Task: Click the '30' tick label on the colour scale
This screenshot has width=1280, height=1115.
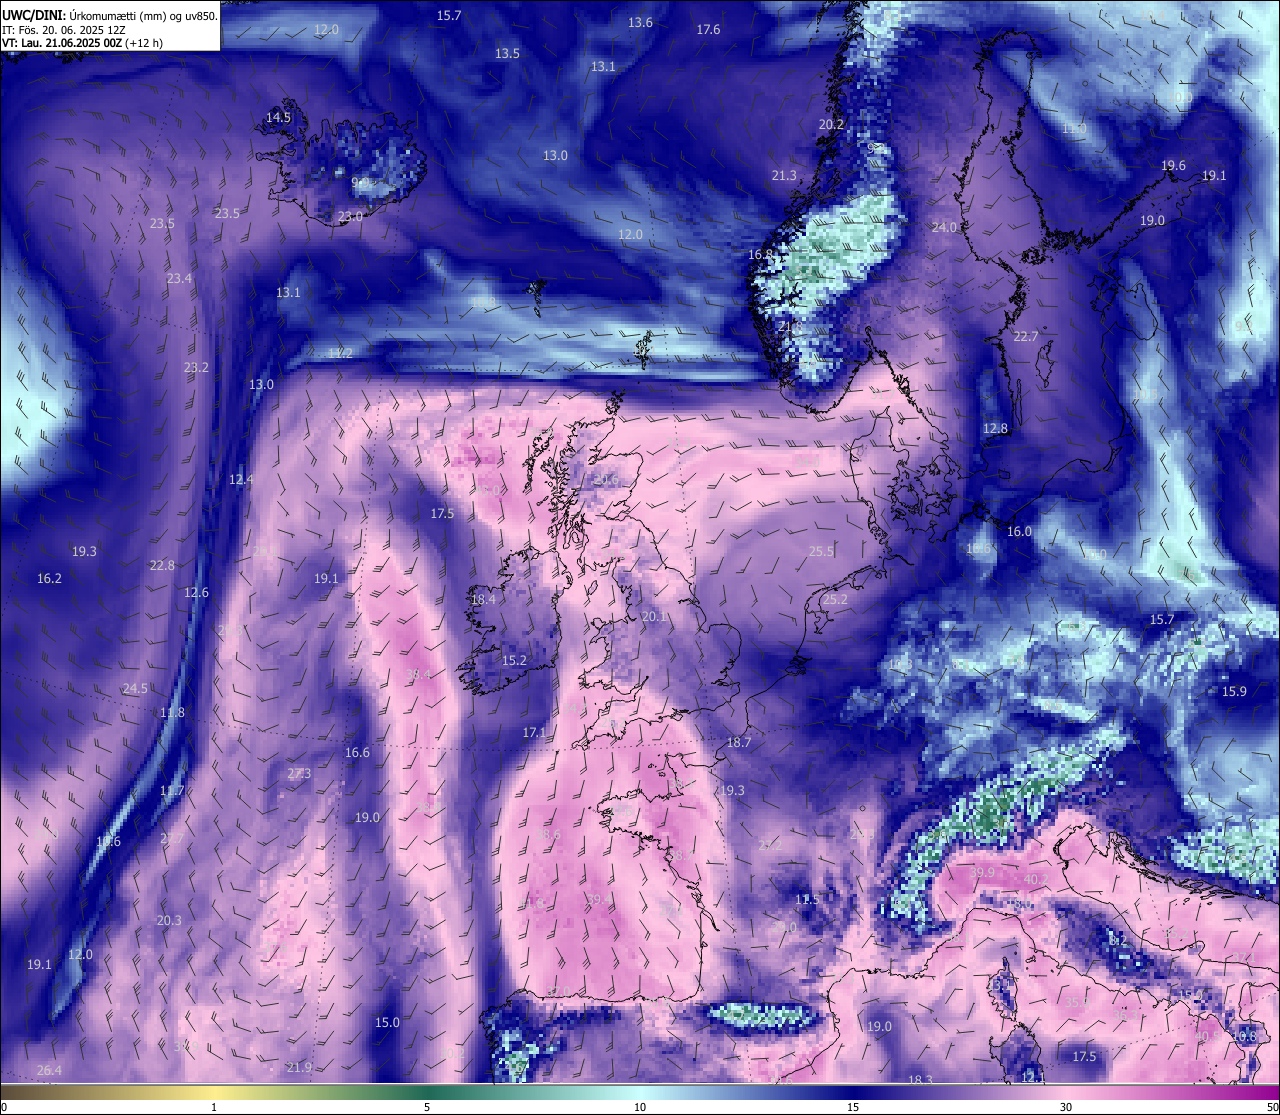Action: point(1066,1107)
